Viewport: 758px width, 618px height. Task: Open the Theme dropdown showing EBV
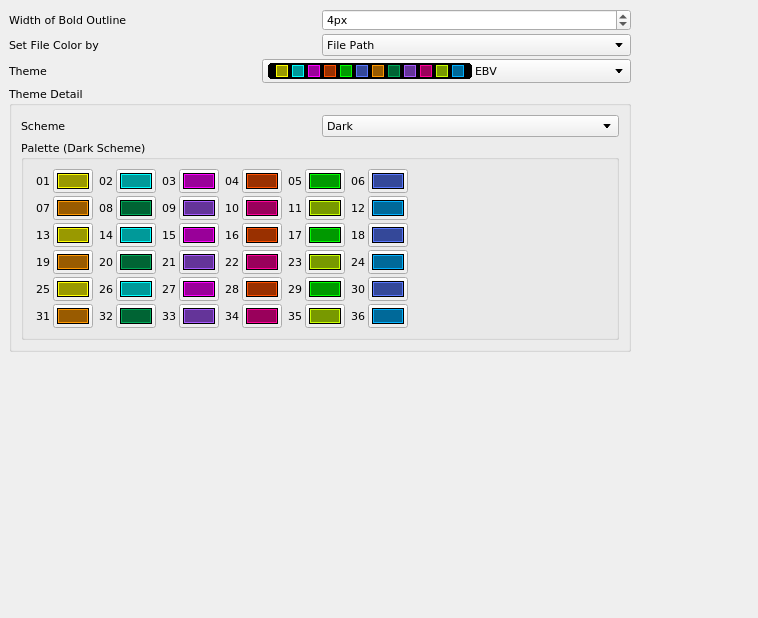coord(446,71)
